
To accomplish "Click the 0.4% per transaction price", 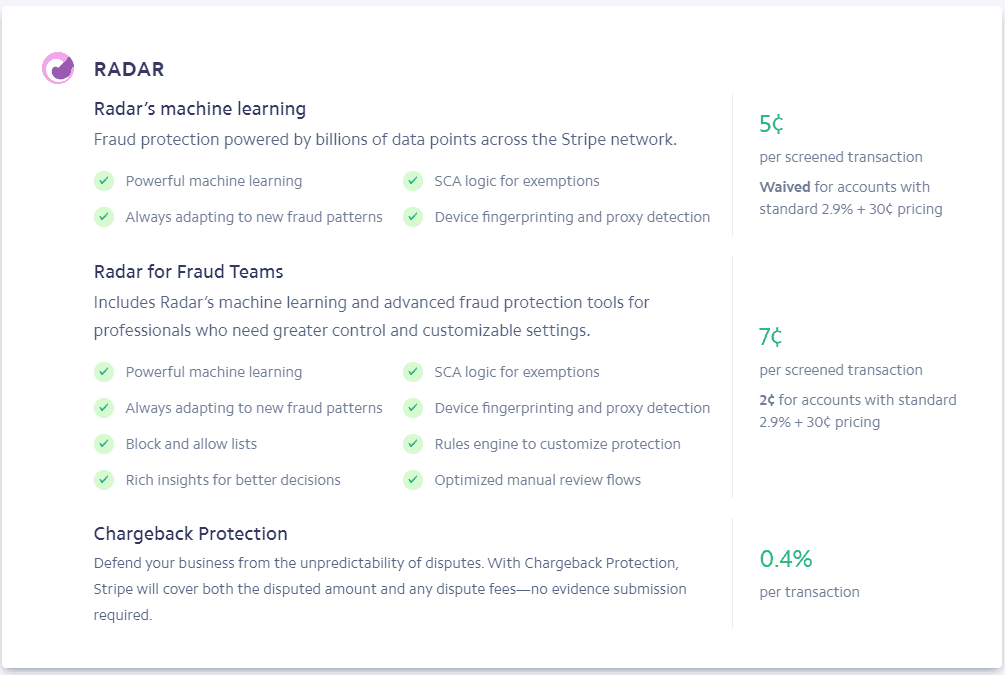I will point(786,559).
